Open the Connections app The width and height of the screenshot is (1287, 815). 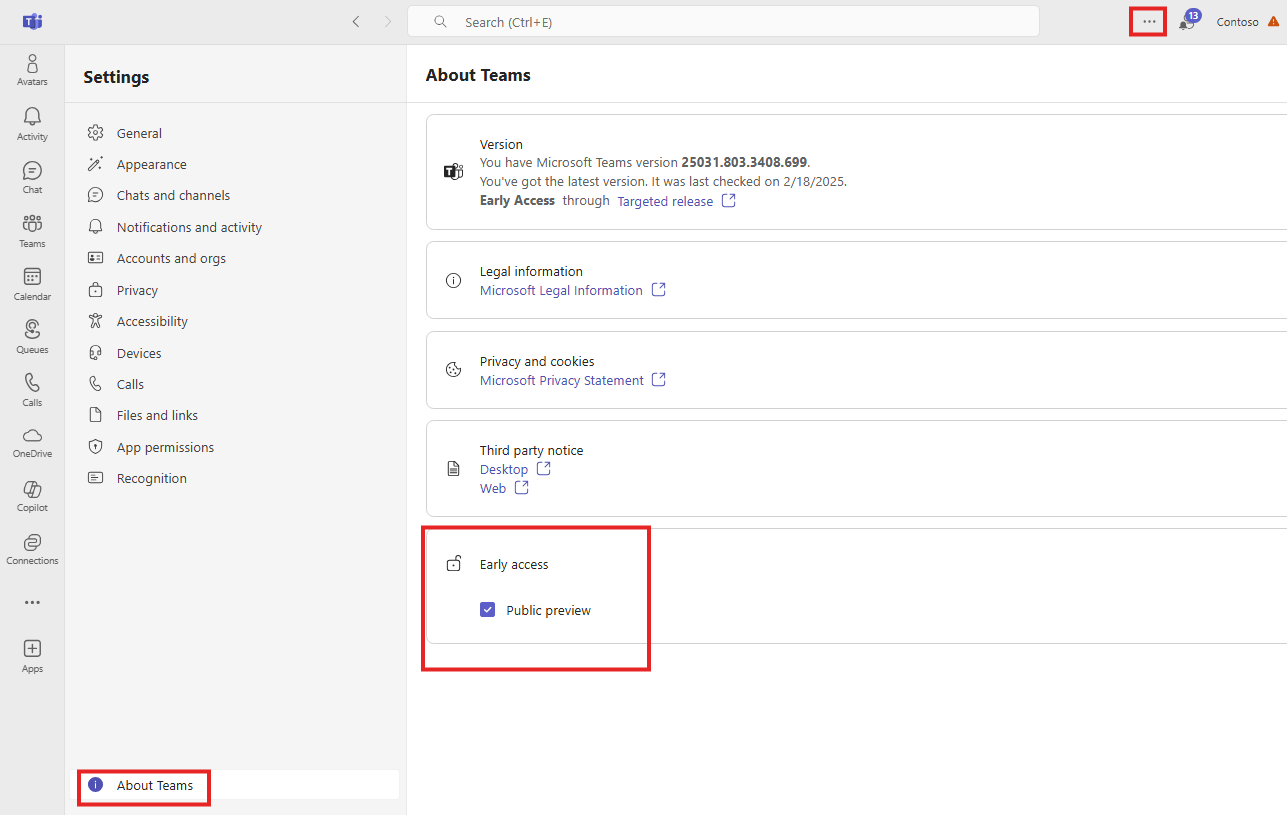31,547
